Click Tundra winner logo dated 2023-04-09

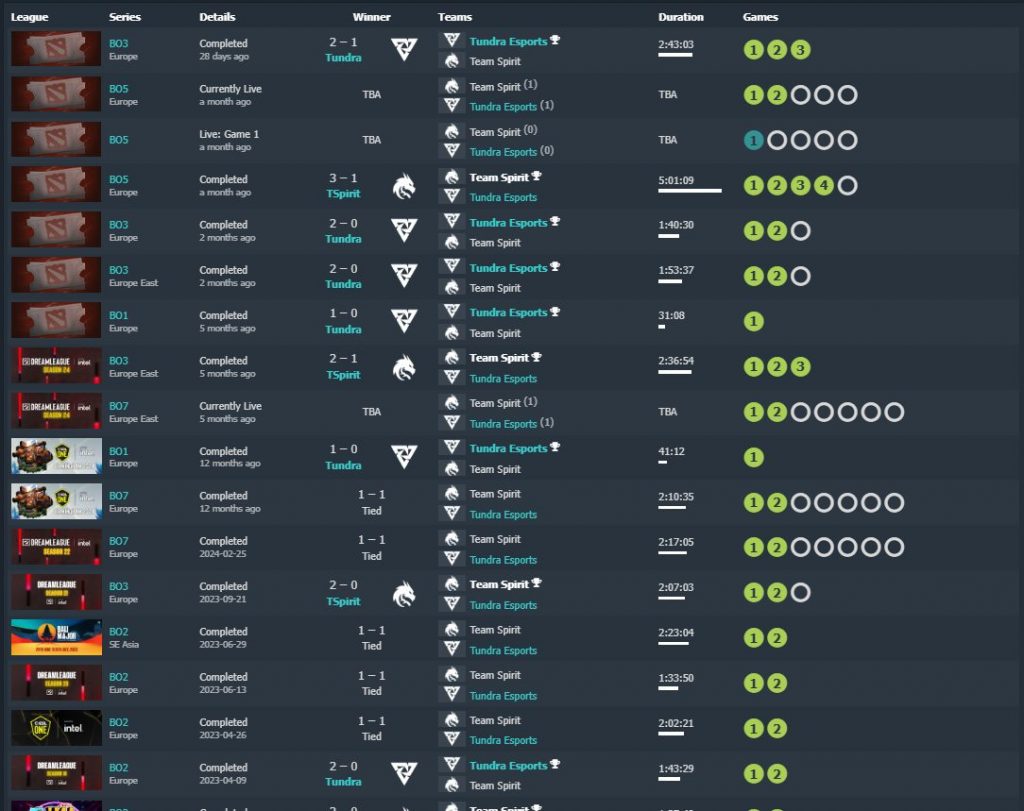click(404, 774)
